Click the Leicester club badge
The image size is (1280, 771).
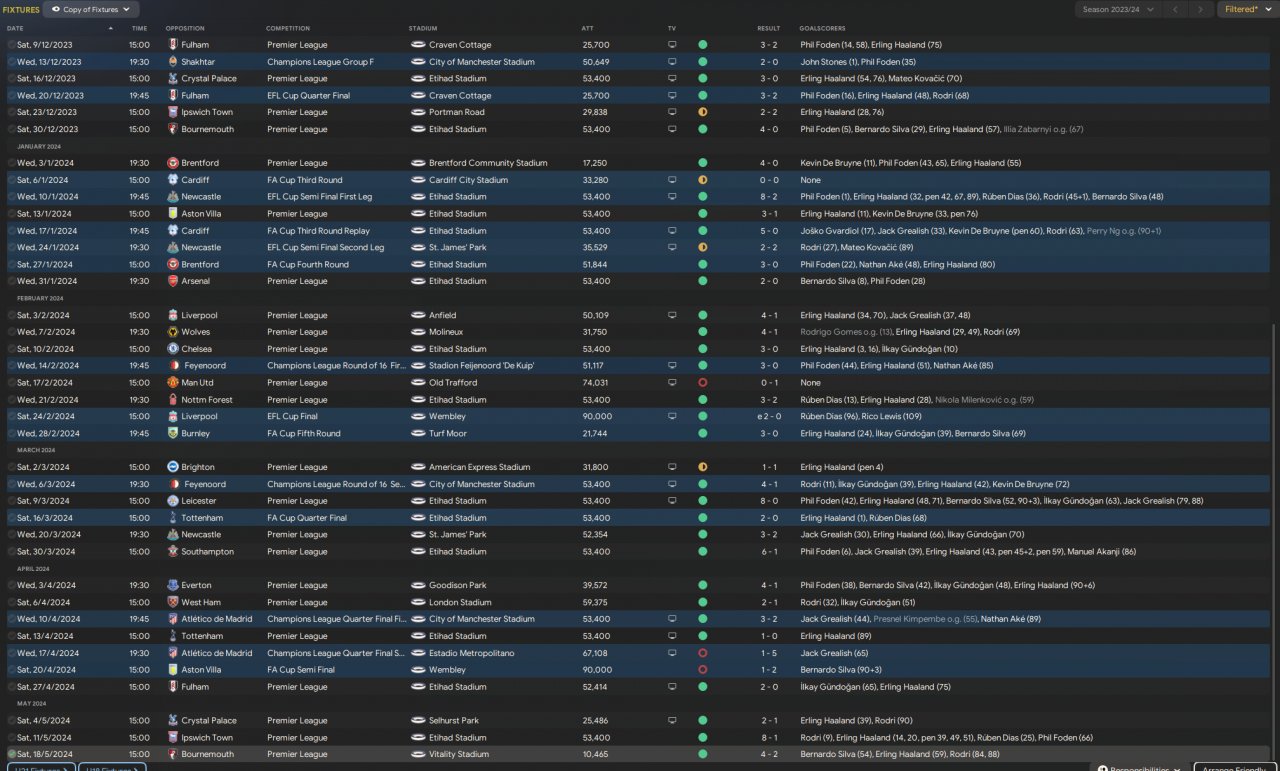[173, 501]
